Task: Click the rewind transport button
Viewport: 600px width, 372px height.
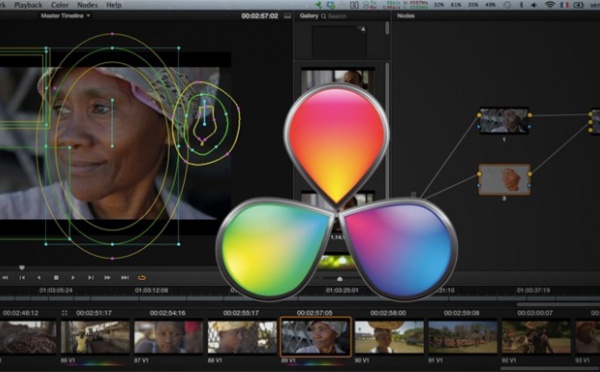Action: pyautogui.click(x=5, y=277)
